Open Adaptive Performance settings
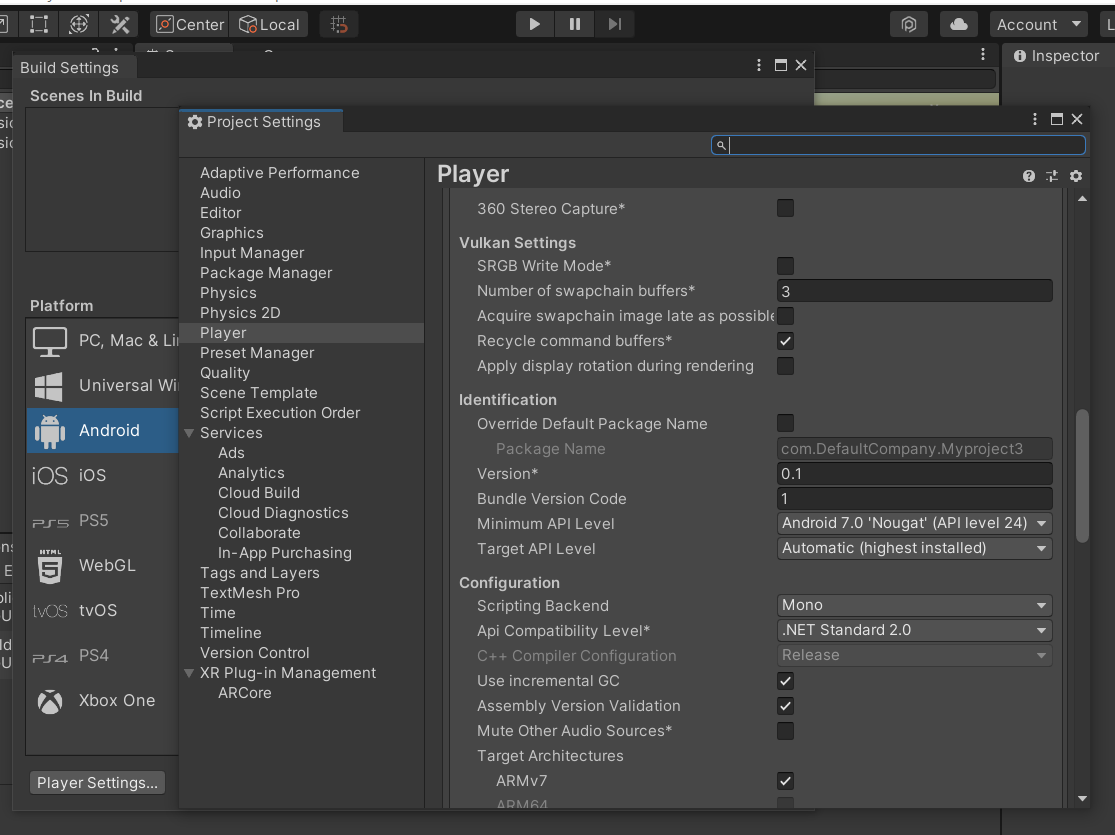This screenshot has width=1115, height=835. [x=279, y=173]
